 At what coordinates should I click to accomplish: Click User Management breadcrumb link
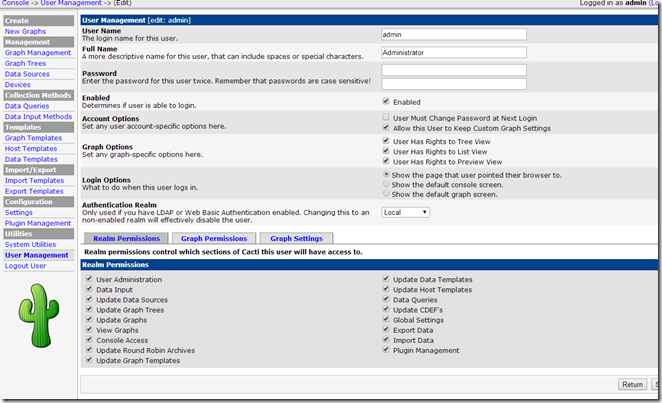[x=71, y=3]
